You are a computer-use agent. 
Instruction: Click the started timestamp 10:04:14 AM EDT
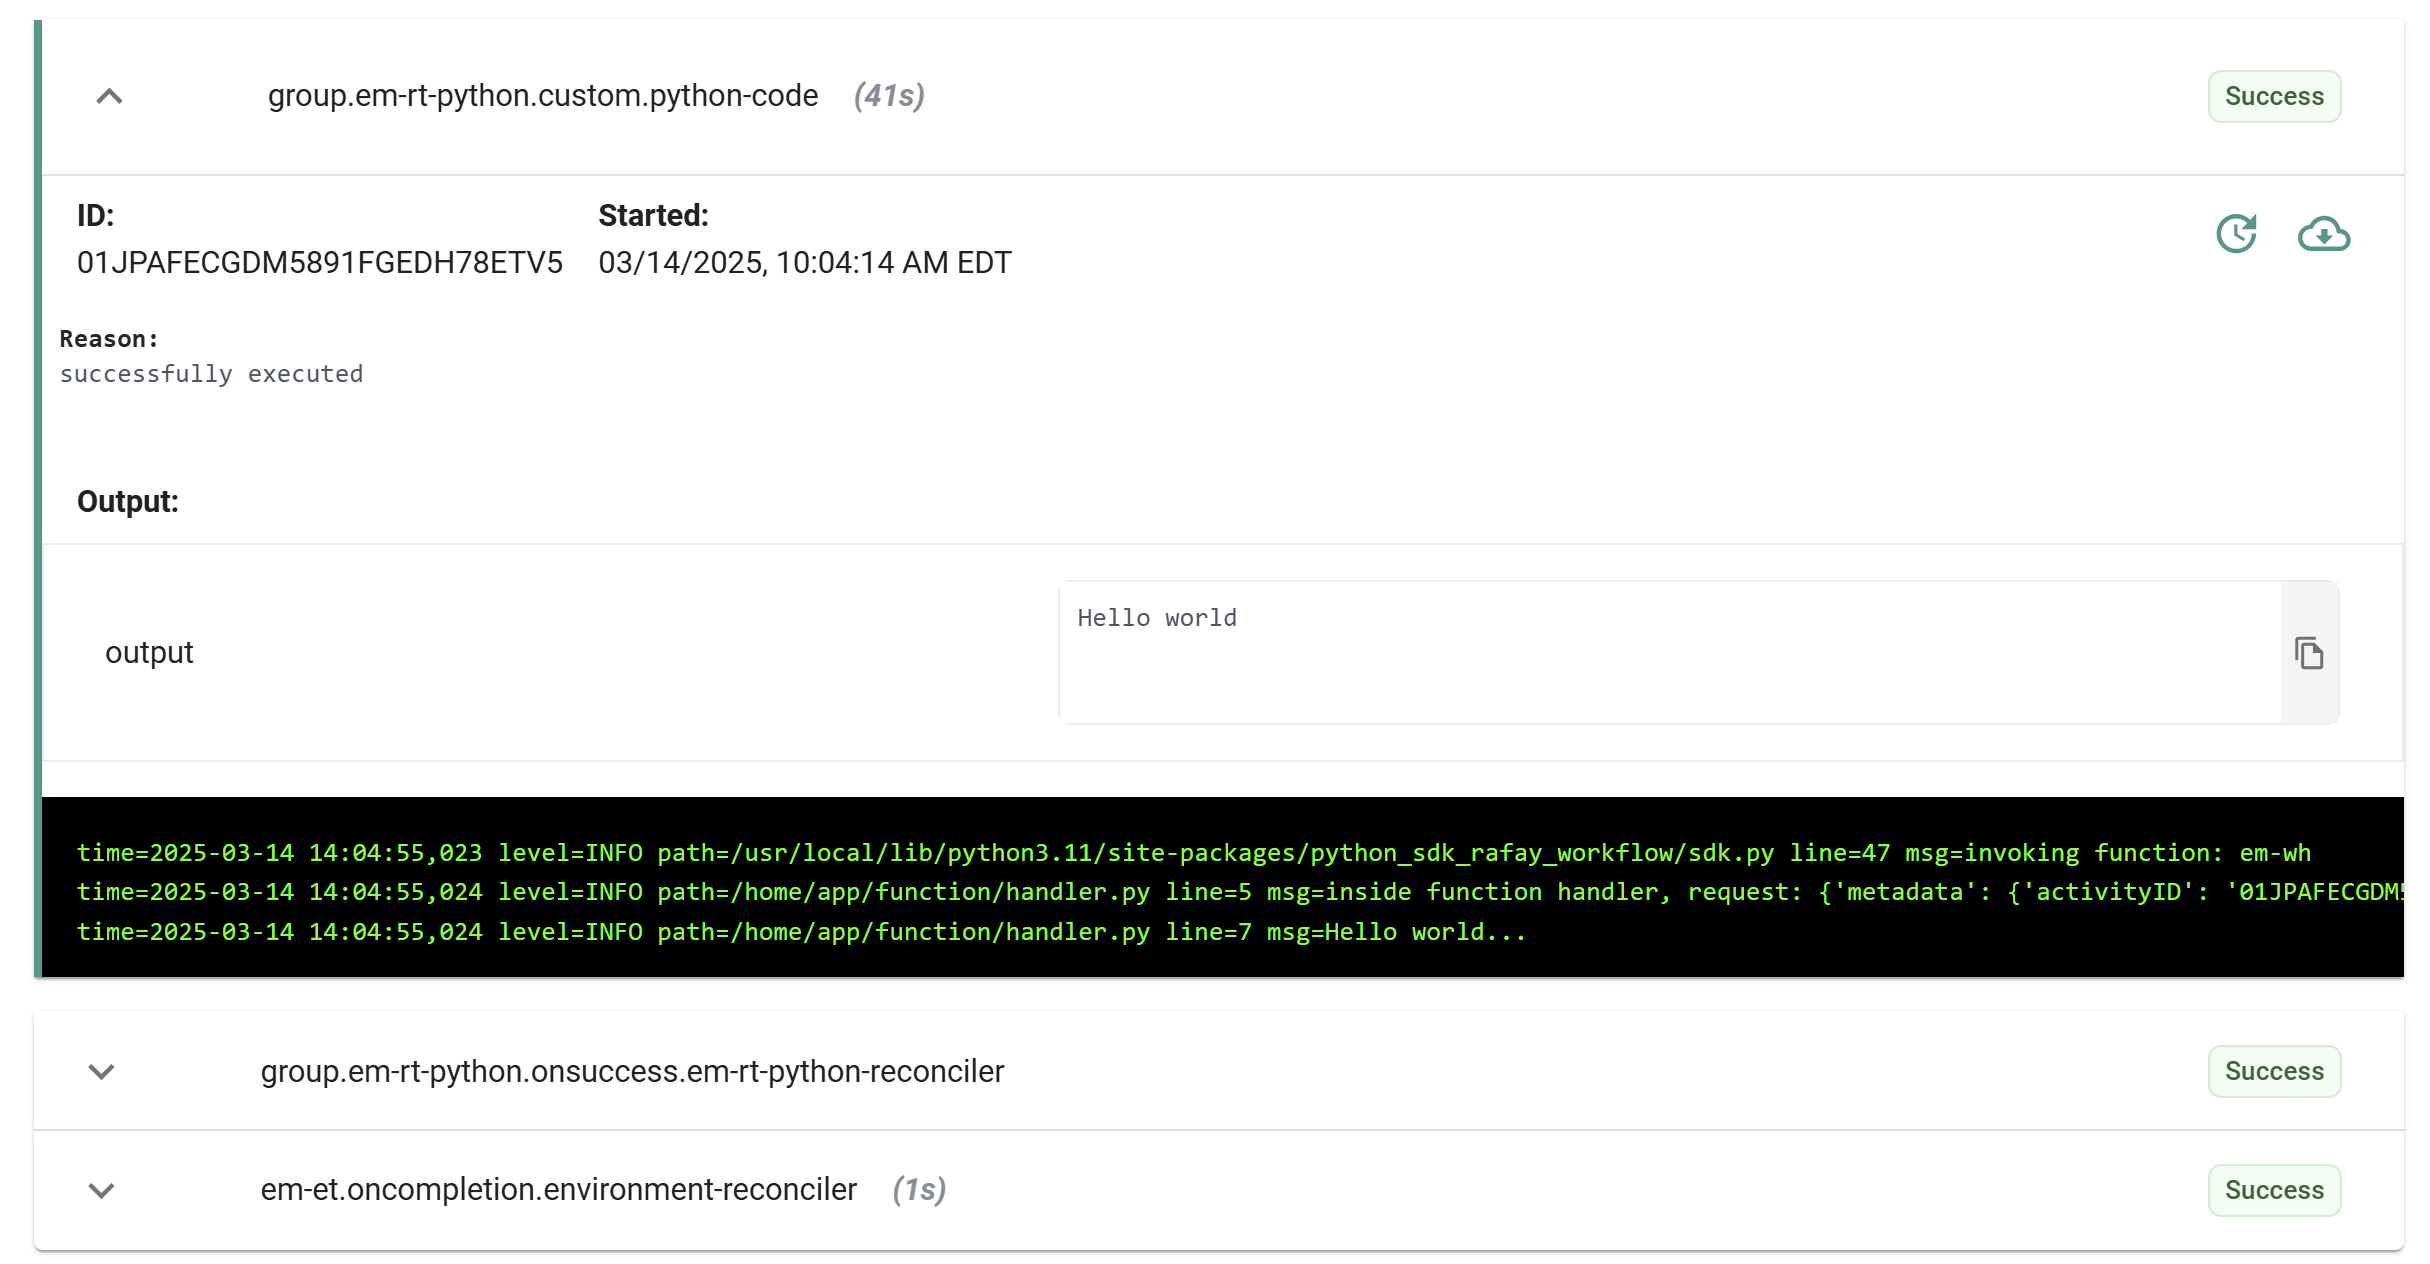point(804,262)
